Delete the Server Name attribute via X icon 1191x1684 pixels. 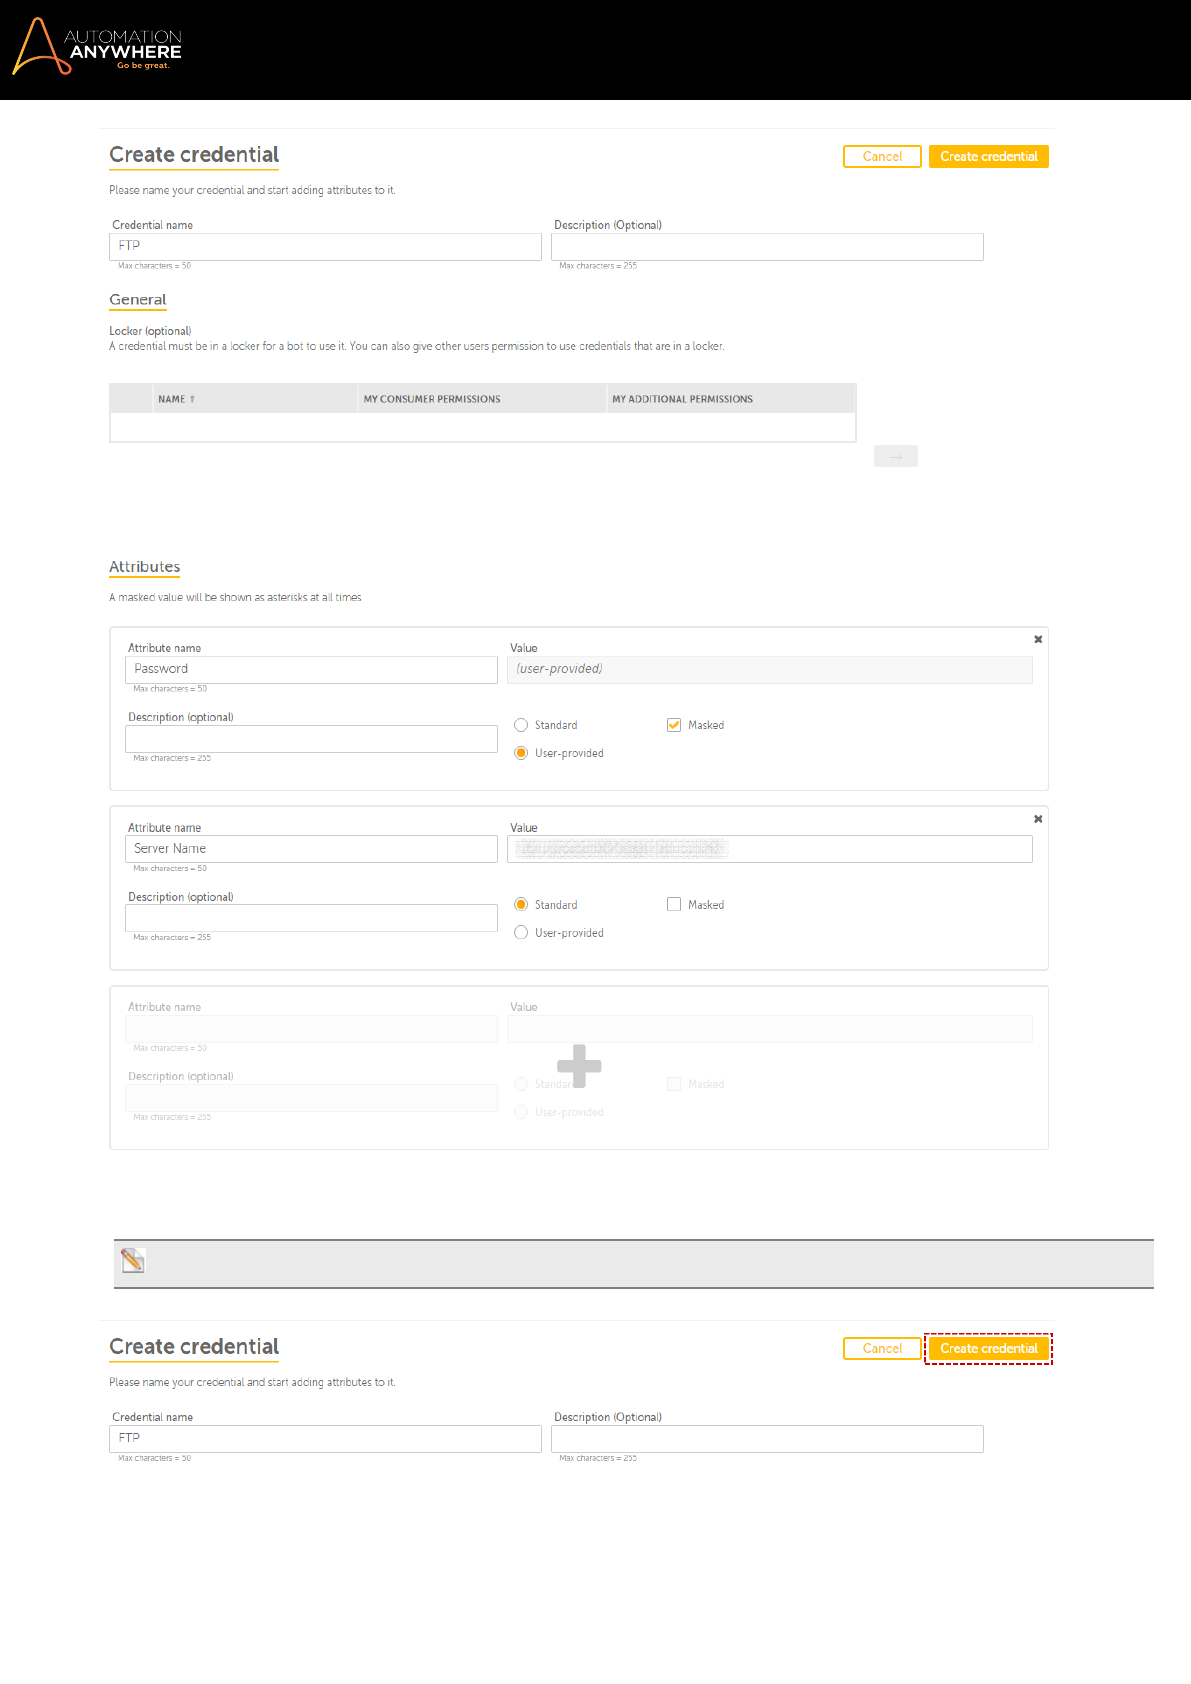tap(1038, 819)
